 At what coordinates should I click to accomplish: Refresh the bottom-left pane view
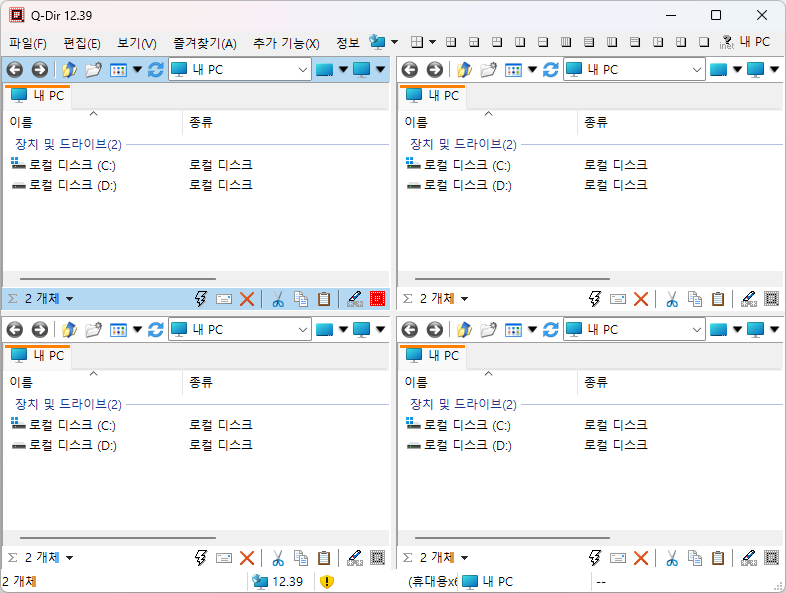(x=155, y=329)
